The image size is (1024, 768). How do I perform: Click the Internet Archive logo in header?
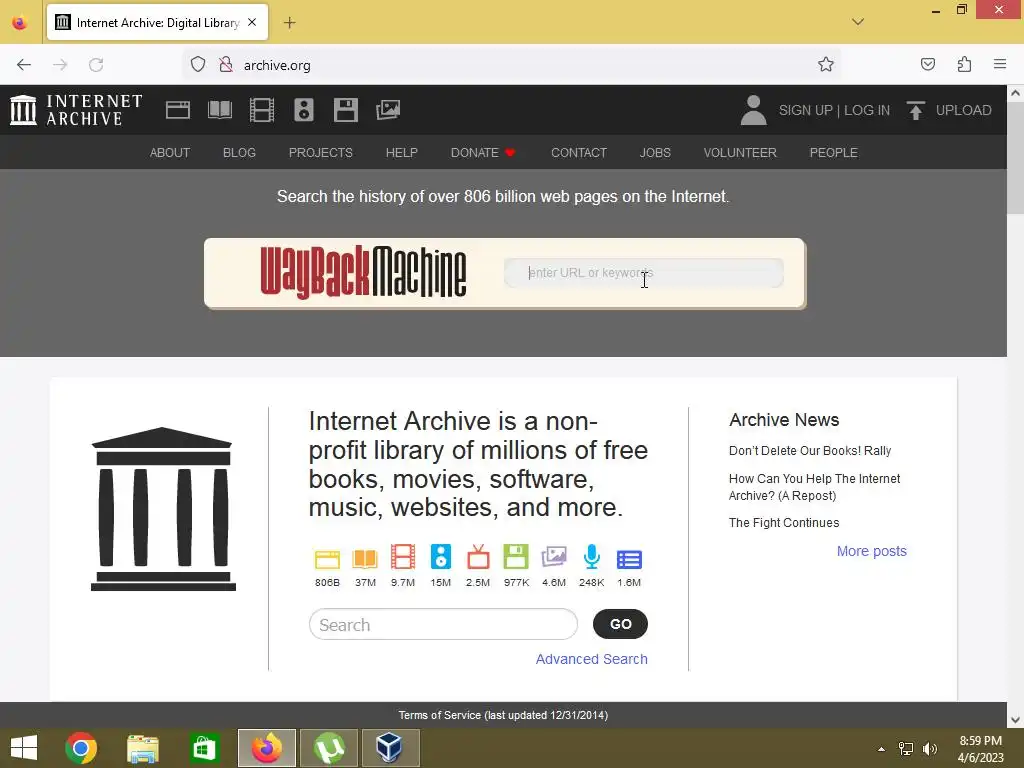[x=76, y=110]
